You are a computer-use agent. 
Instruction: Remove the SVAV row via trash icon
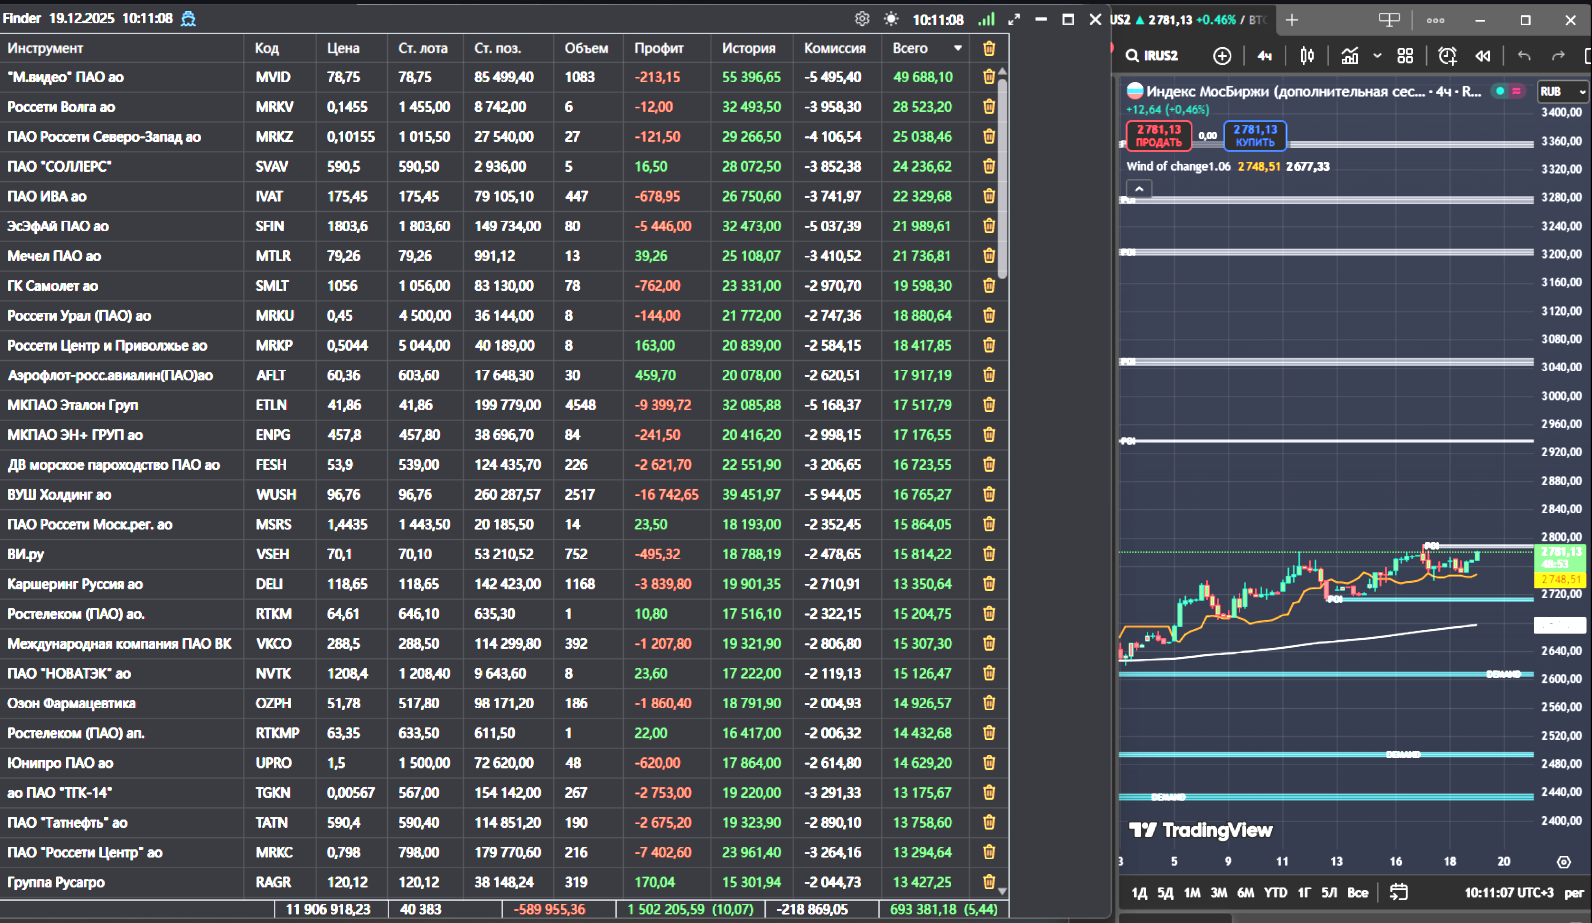coord(989,166)
